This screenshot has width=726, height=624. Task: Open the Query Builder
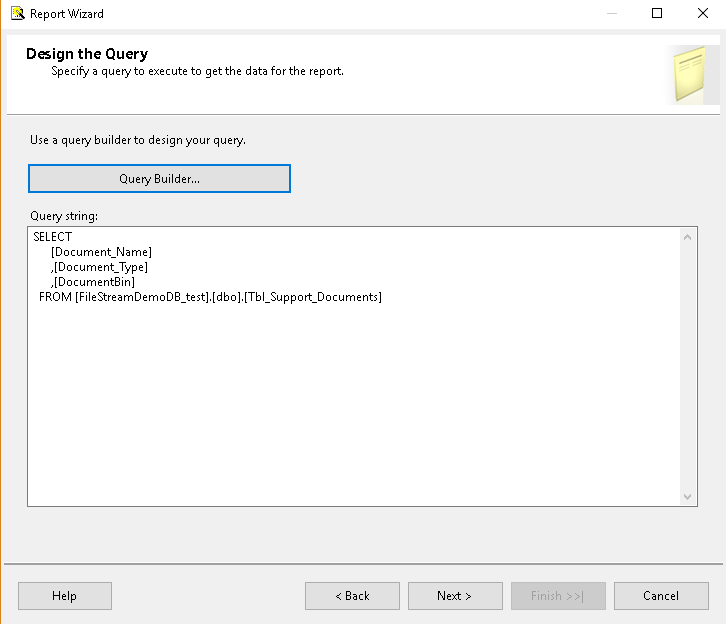(159, 179)
